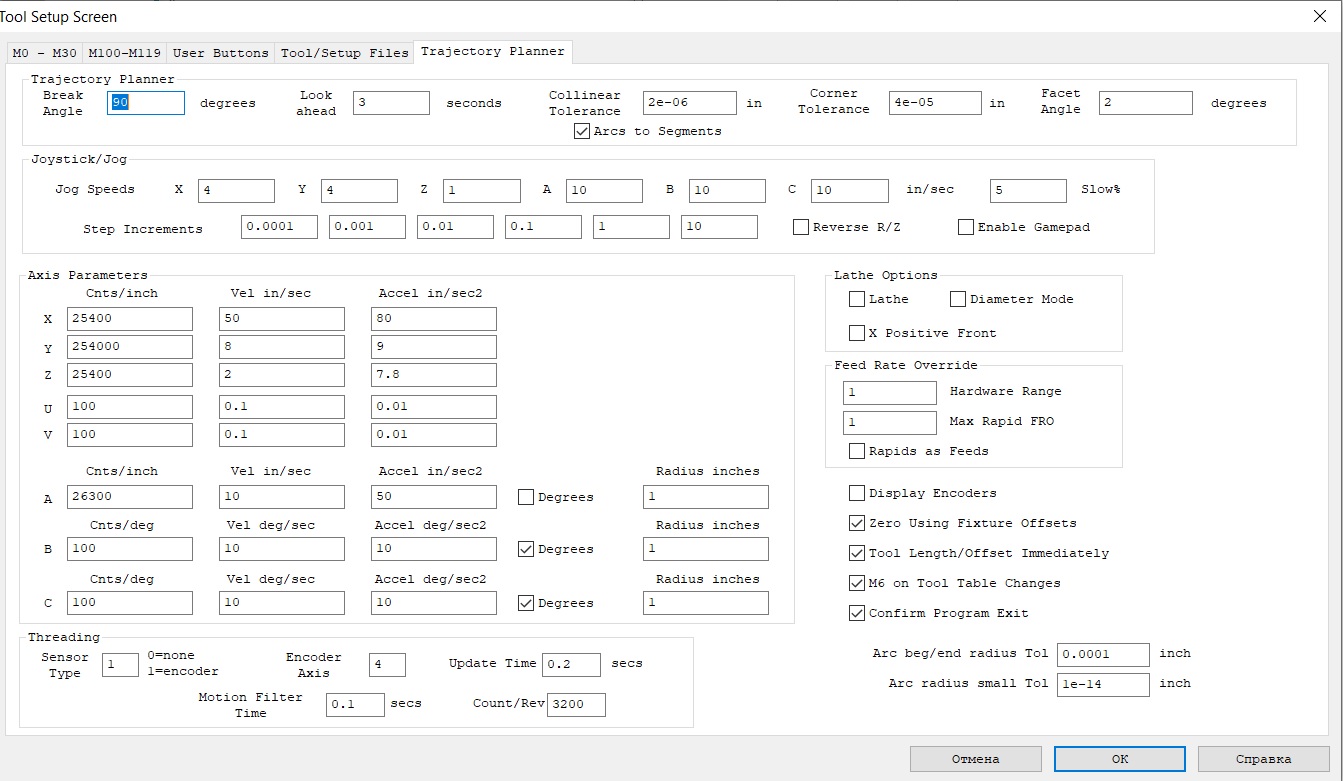The width and height of the screenshot is (1343, 781).
Task: Tick the A axis Degrees checkbox
Action: tap(526, 497)
